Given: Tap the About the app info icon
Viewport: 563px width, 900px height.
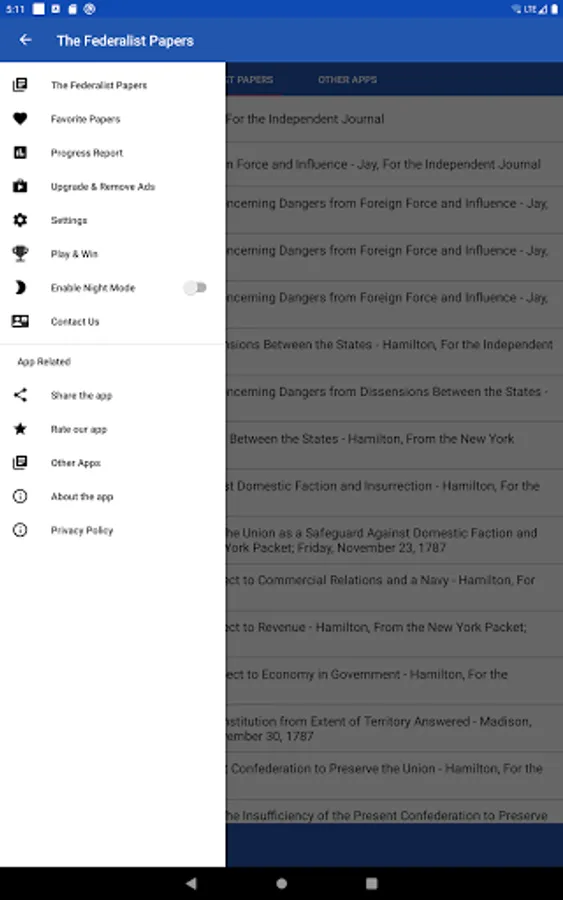Looking at the screenshot, I should click(x=20, y=496).
